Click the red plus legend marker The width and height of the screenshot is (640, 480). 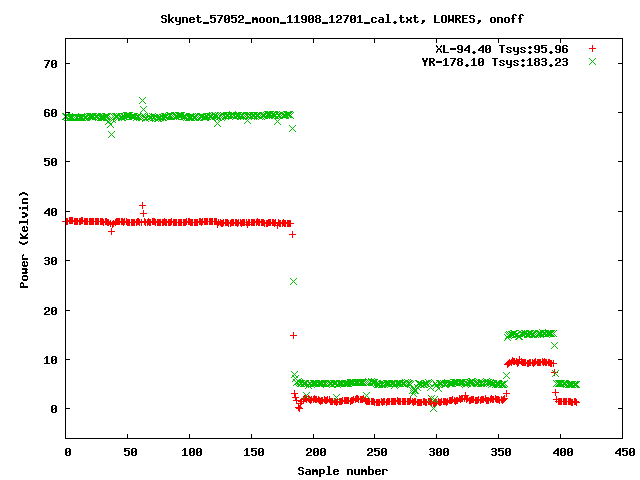point(592,49)
